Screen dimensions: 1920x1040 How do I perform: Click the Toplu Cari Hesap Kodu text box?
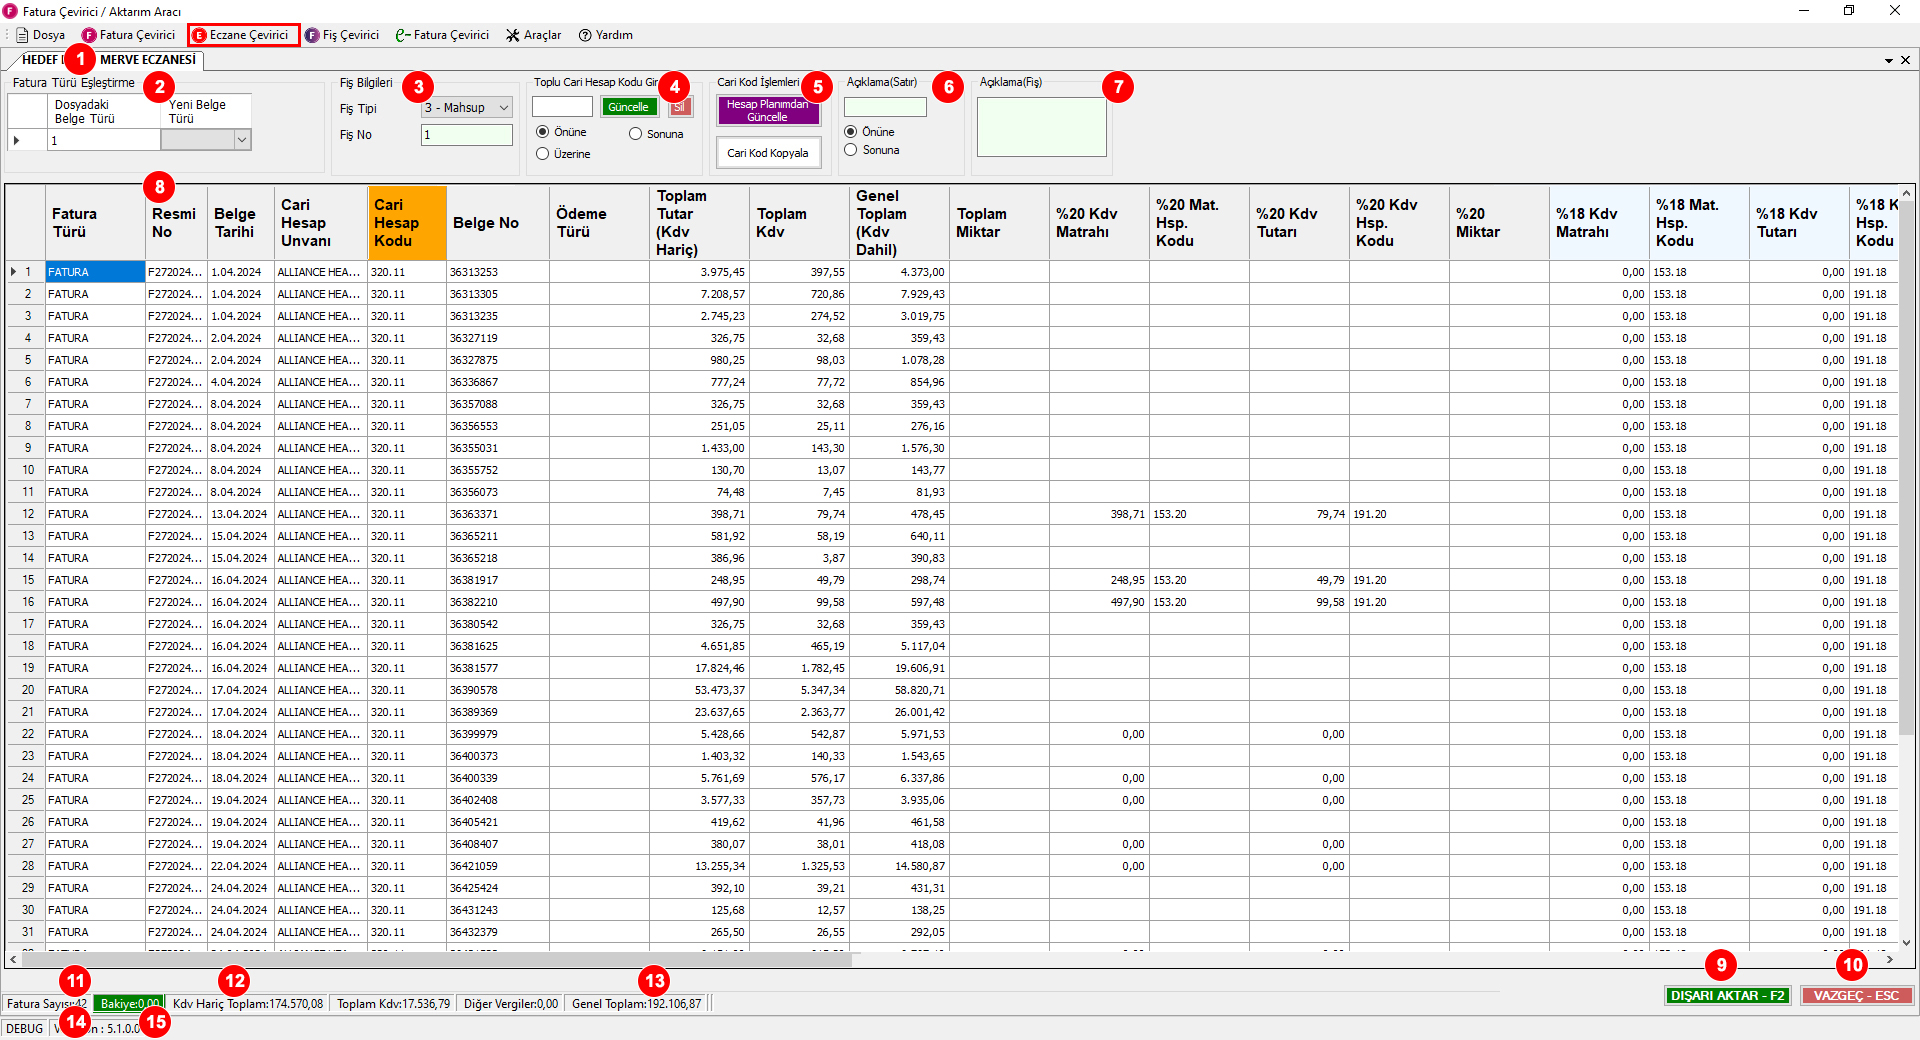click(x=562, y=107)
